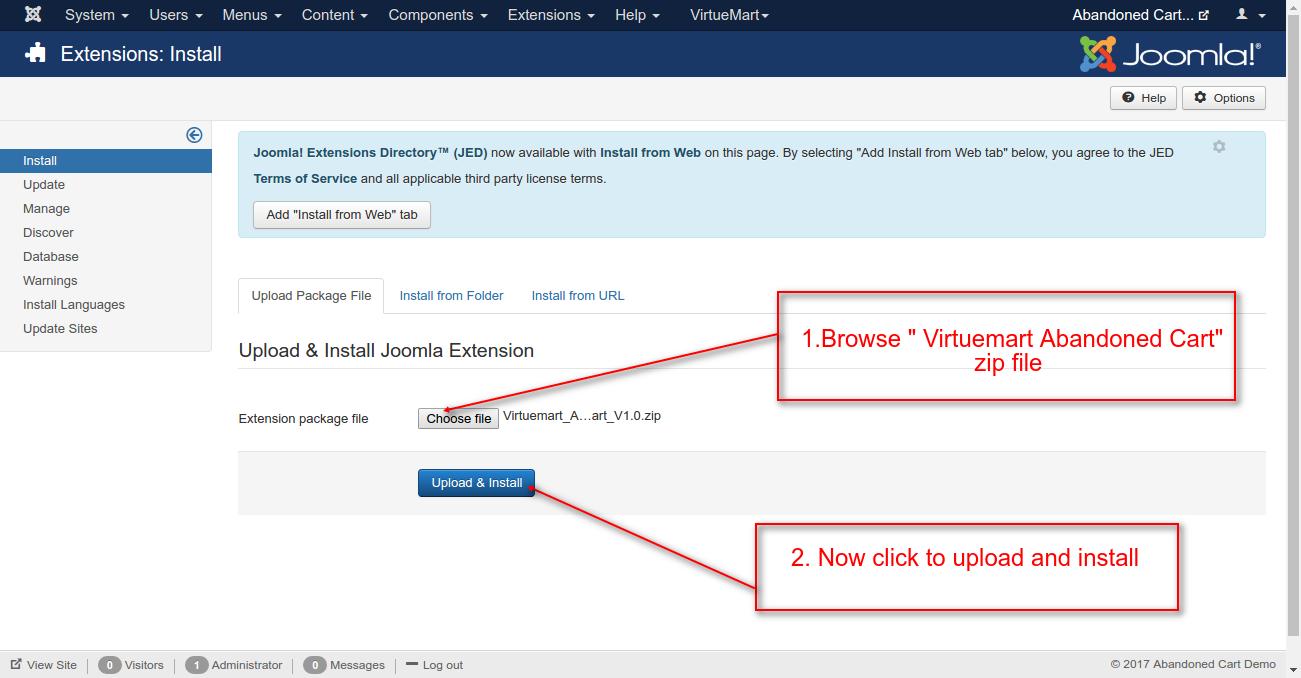Collapse sidebar with the arrow circle icon
Image resolution: width=1301 pixels, height=678 pixels.
pyautogui.click(x=194, y=135)
